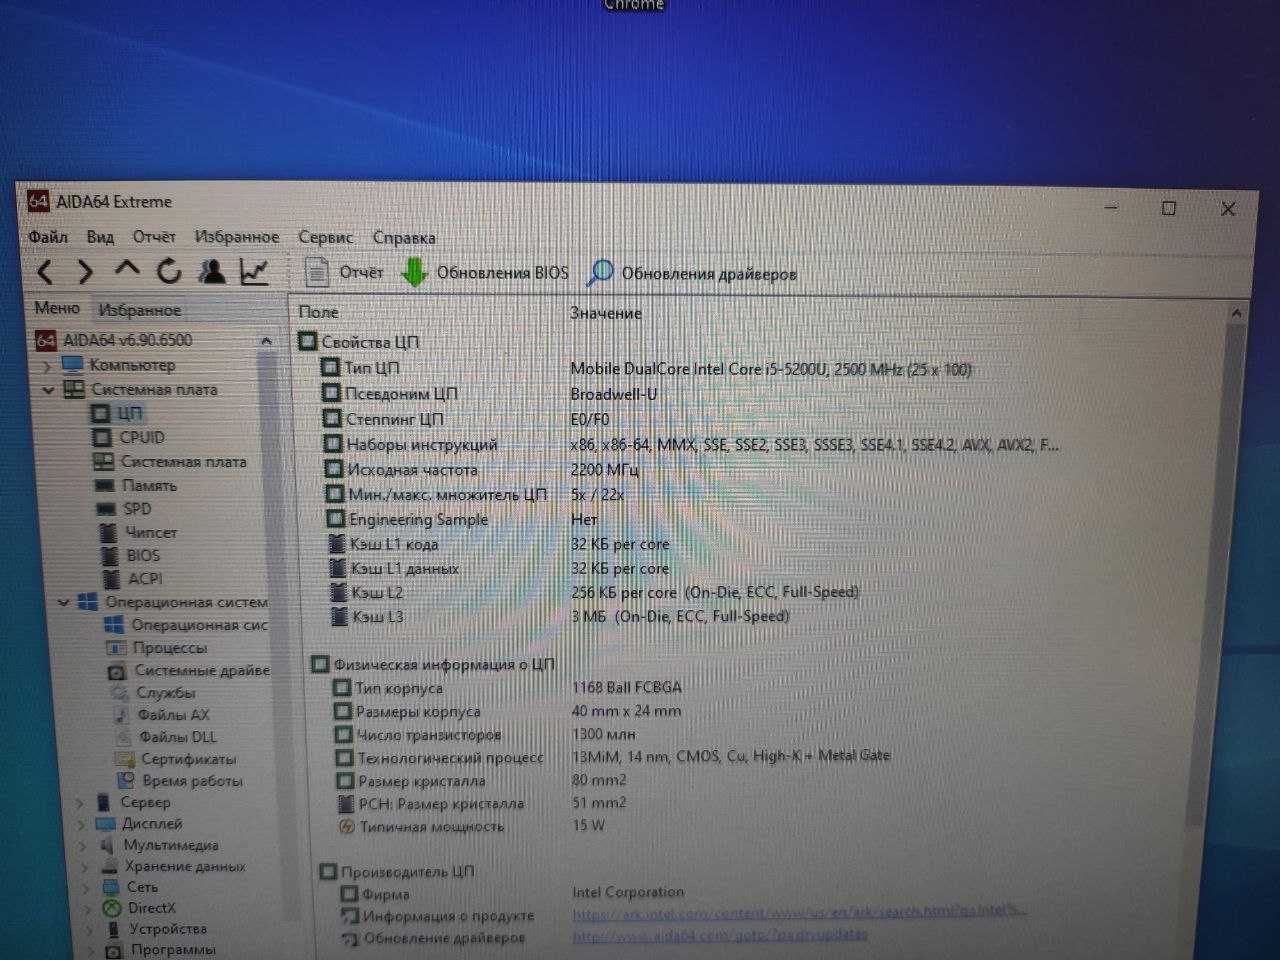Select Службы in the tree

[153, 692]
